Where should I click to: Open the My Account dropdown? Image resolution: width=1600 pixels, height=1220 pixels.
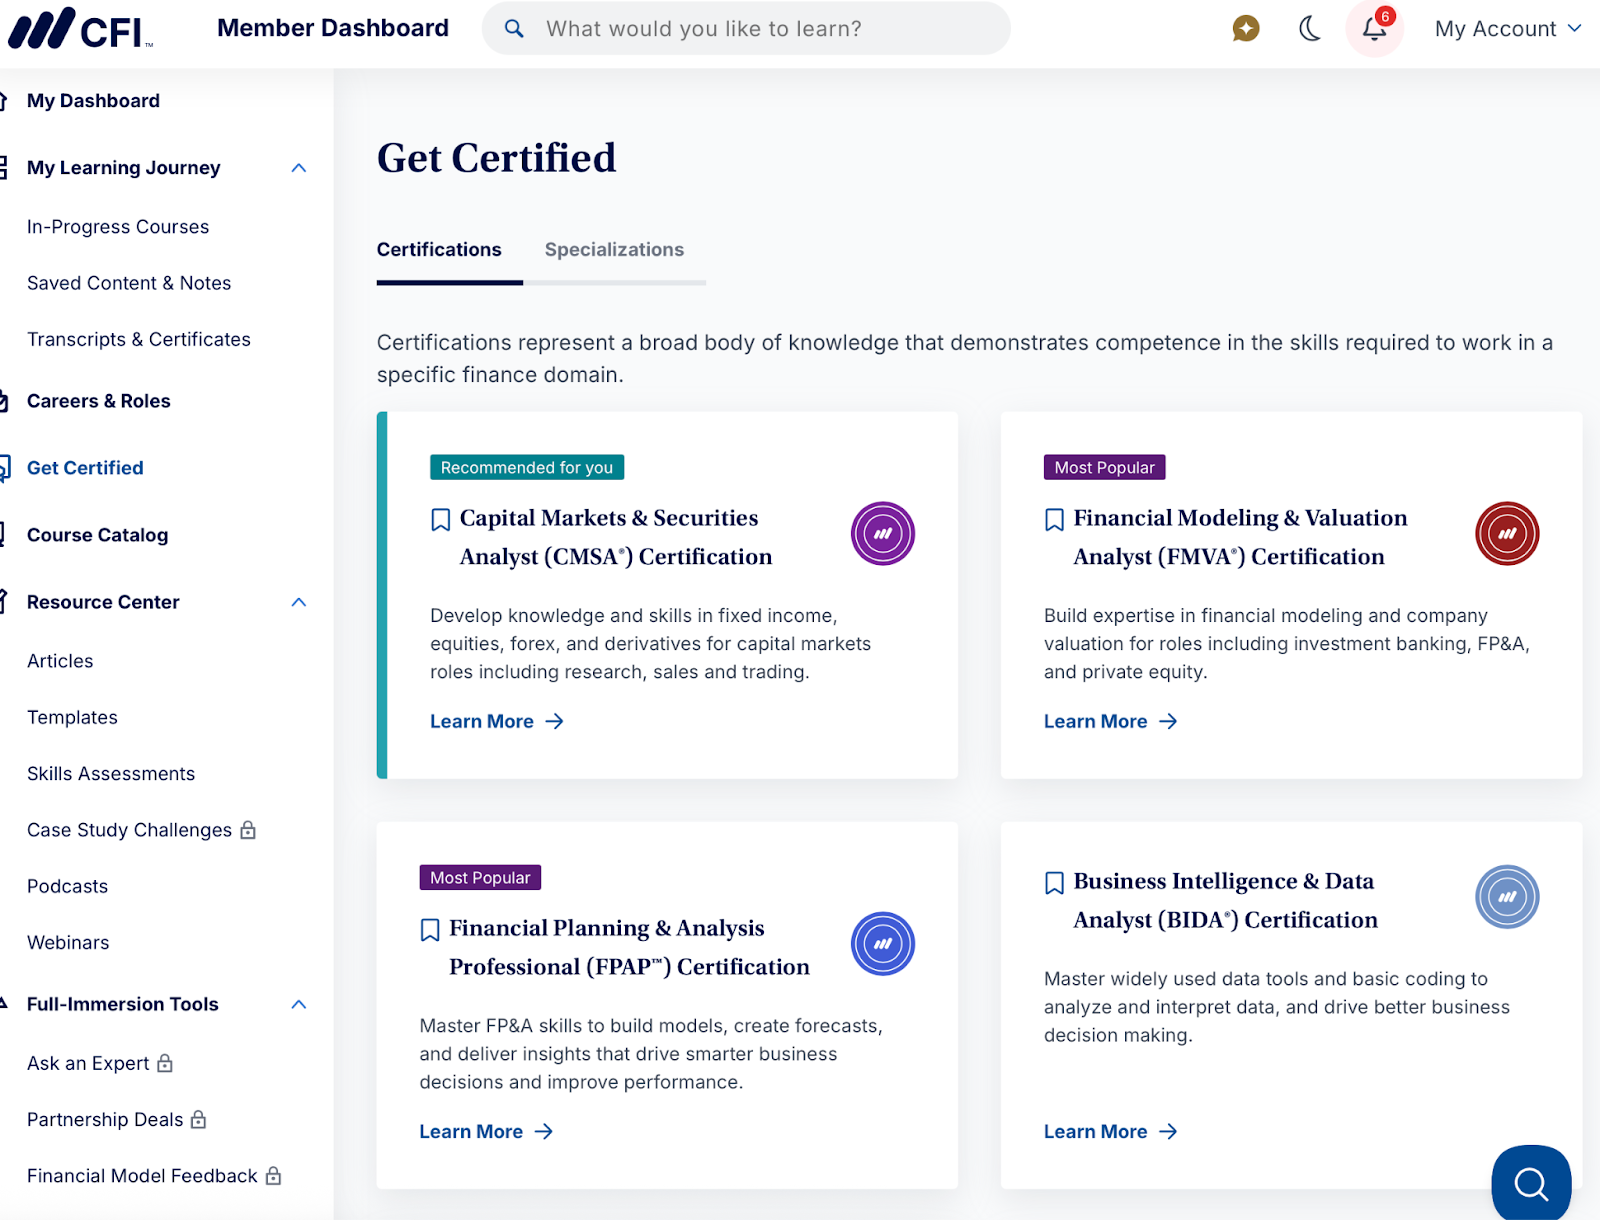point(1508,29)
